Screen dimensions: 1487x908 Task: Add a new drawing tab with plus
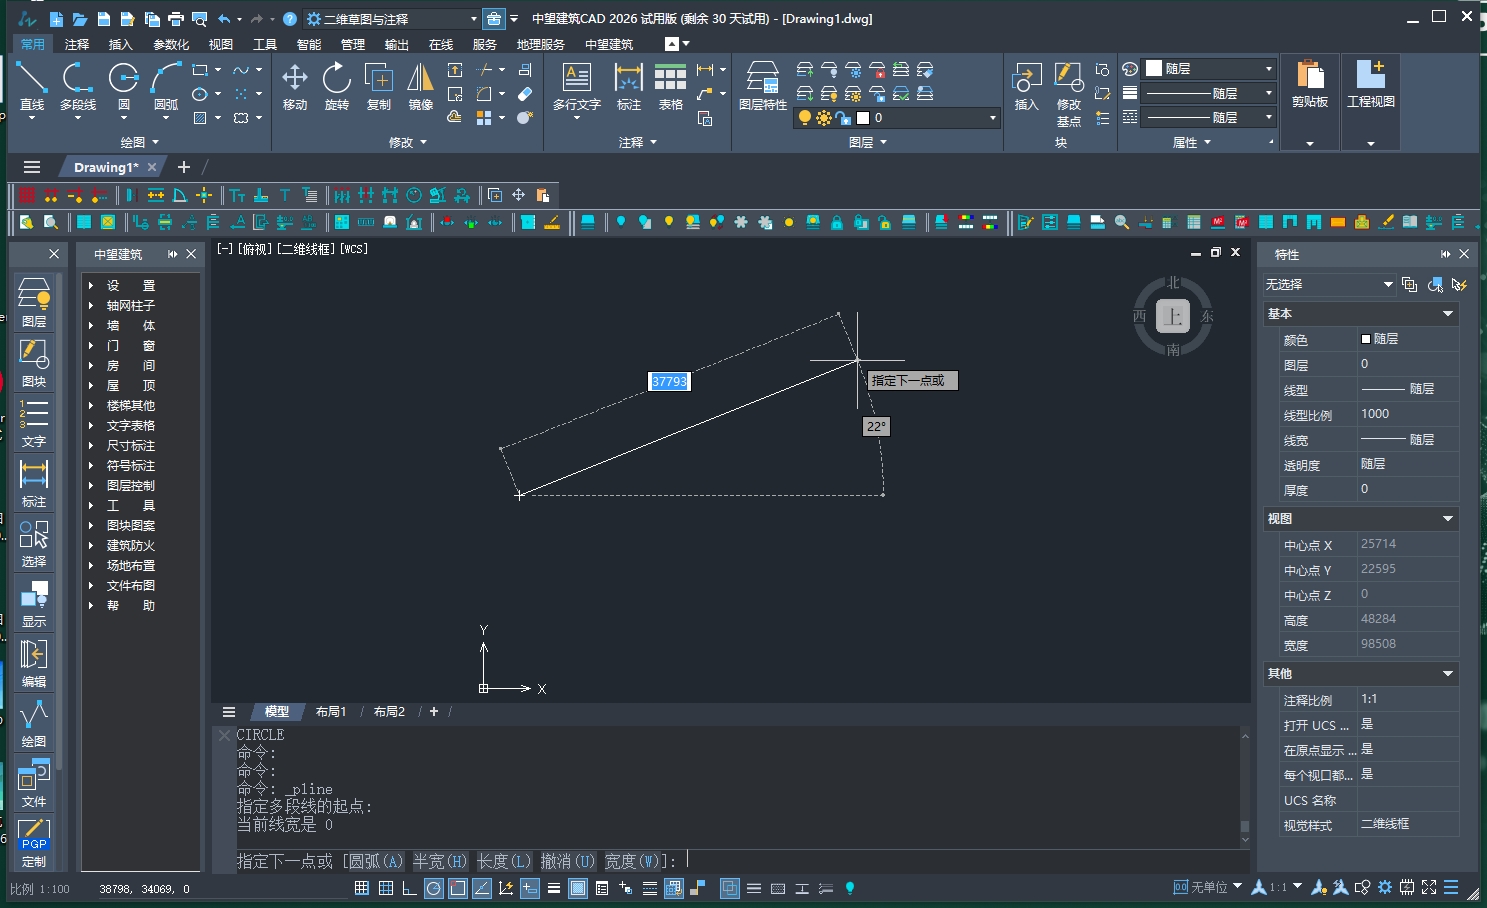(x=183, y=167)
